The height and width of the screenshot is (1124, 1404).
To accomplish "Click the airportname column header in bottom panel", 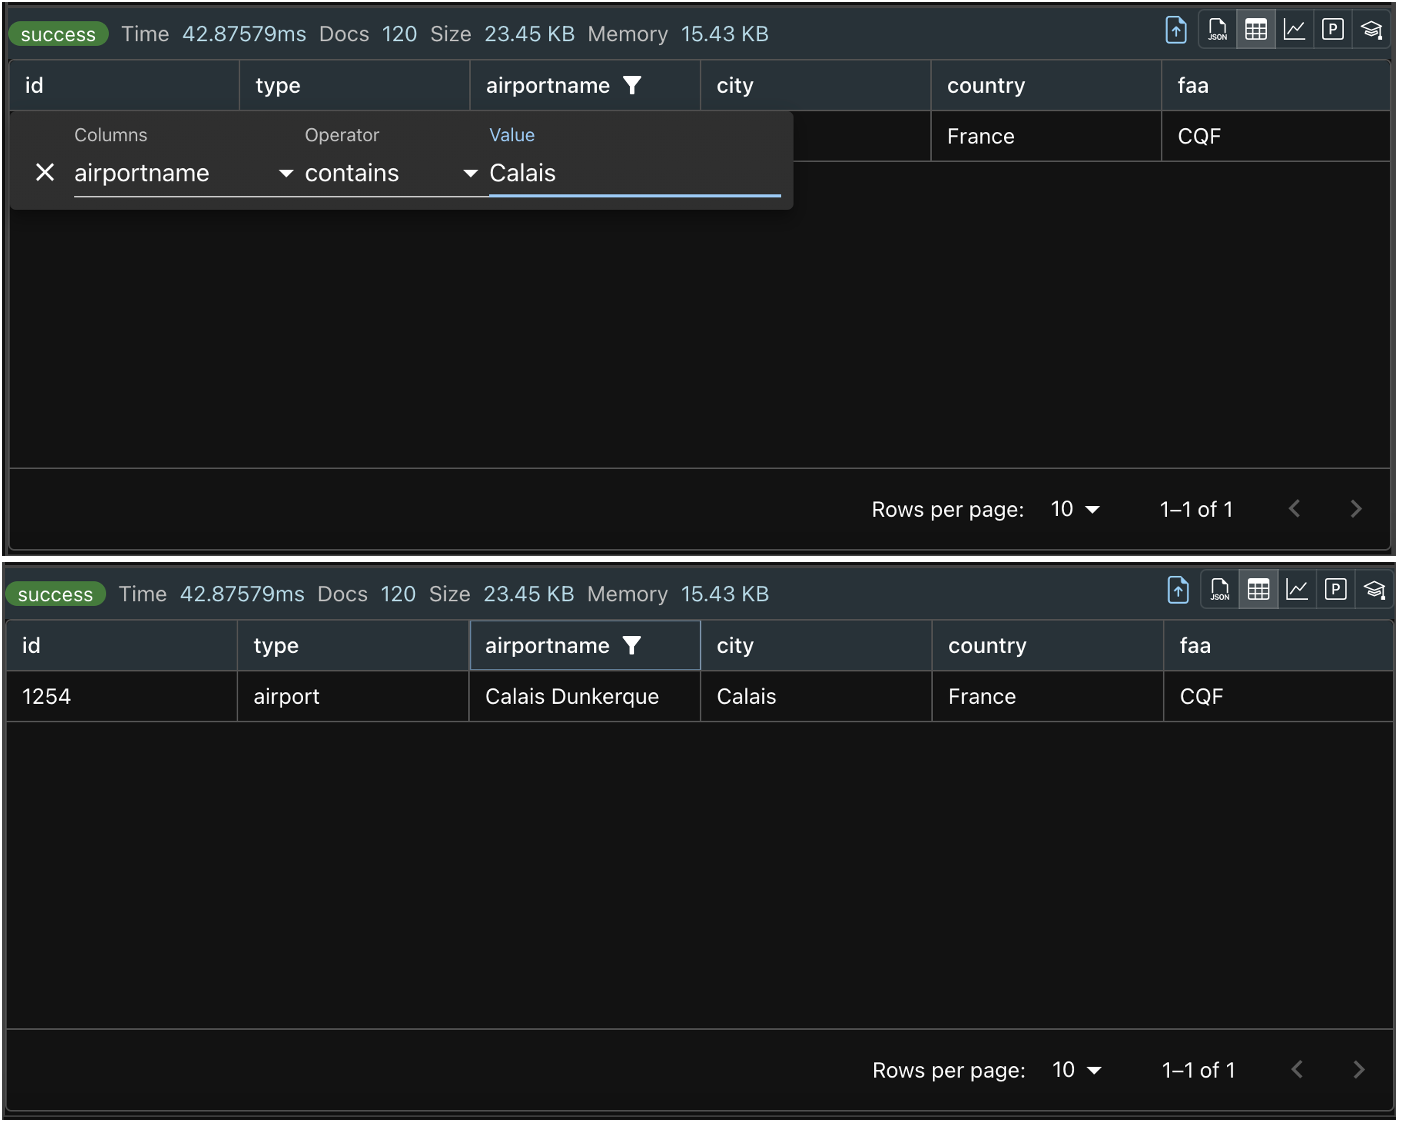I will (585, 645).
